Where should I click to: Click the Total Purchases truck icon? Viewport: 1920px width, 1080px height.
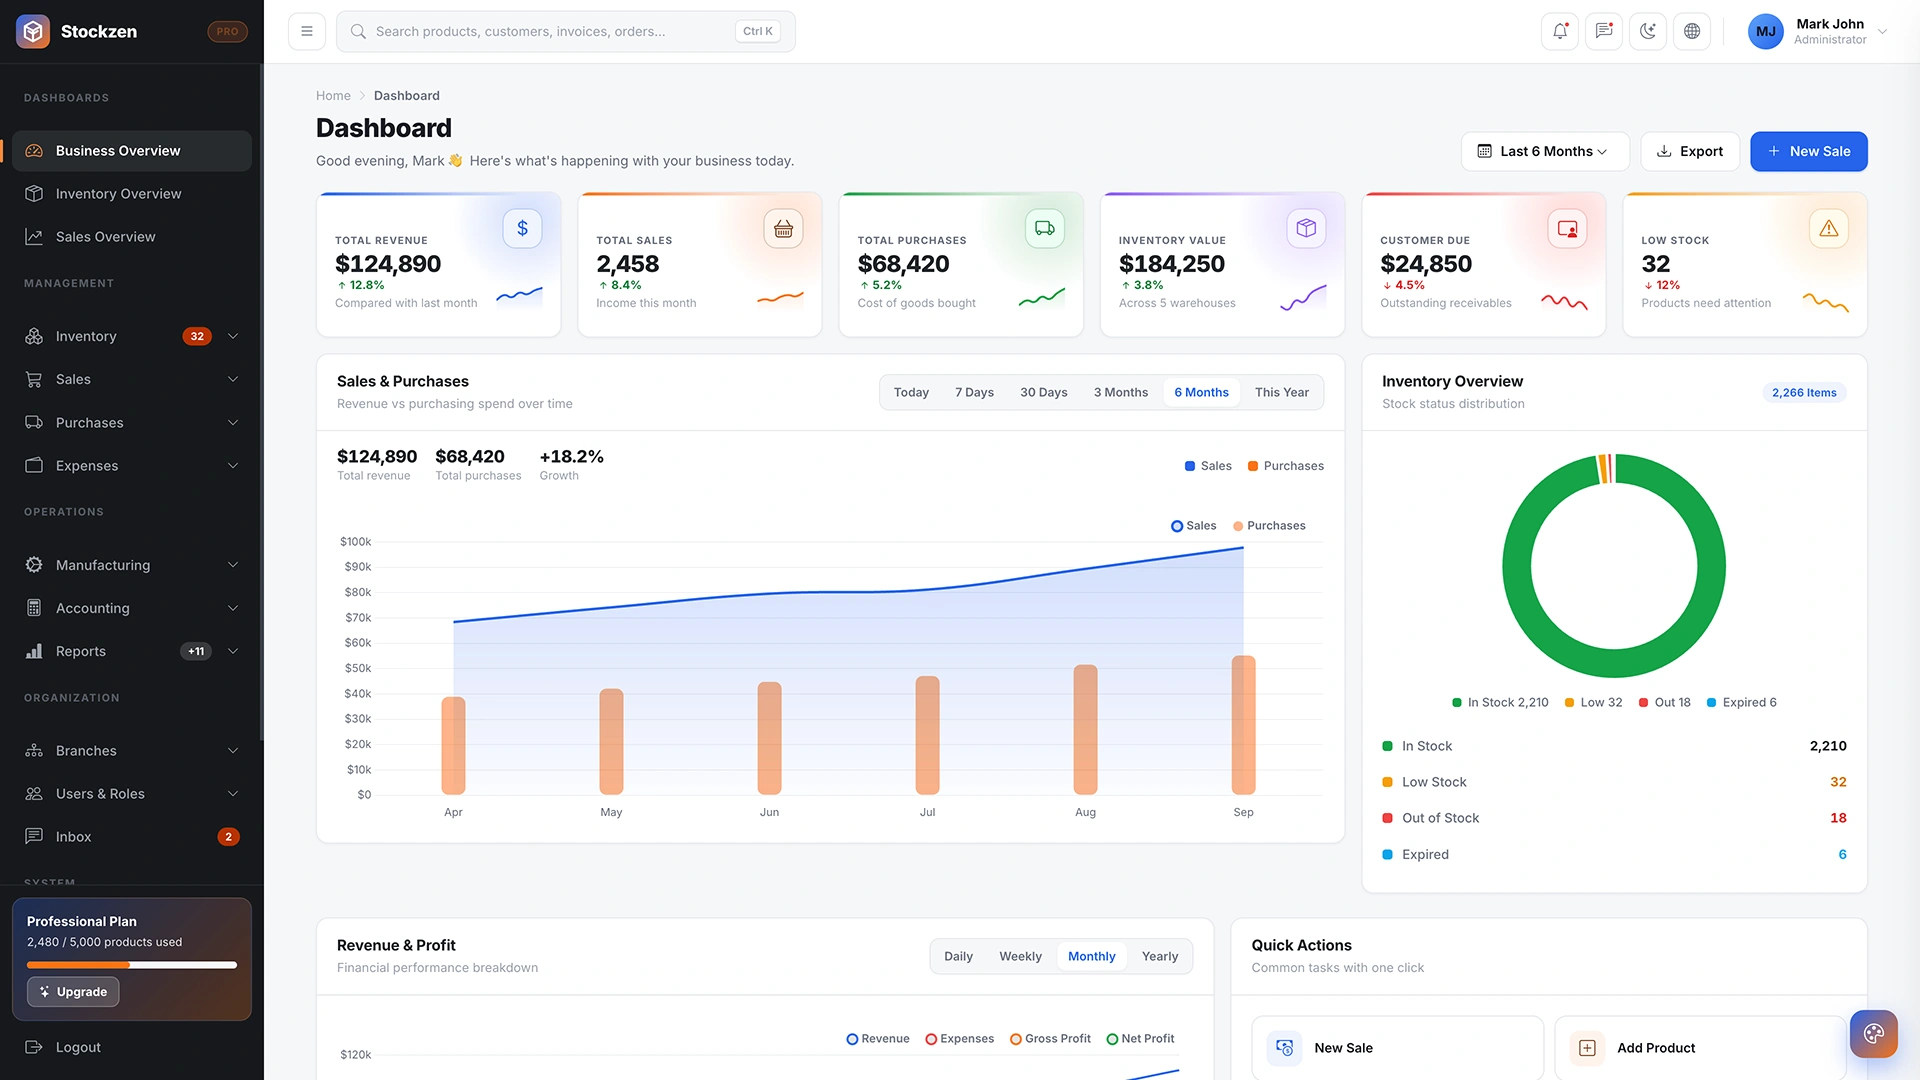pyautogui.click(x=1044, y=228)
